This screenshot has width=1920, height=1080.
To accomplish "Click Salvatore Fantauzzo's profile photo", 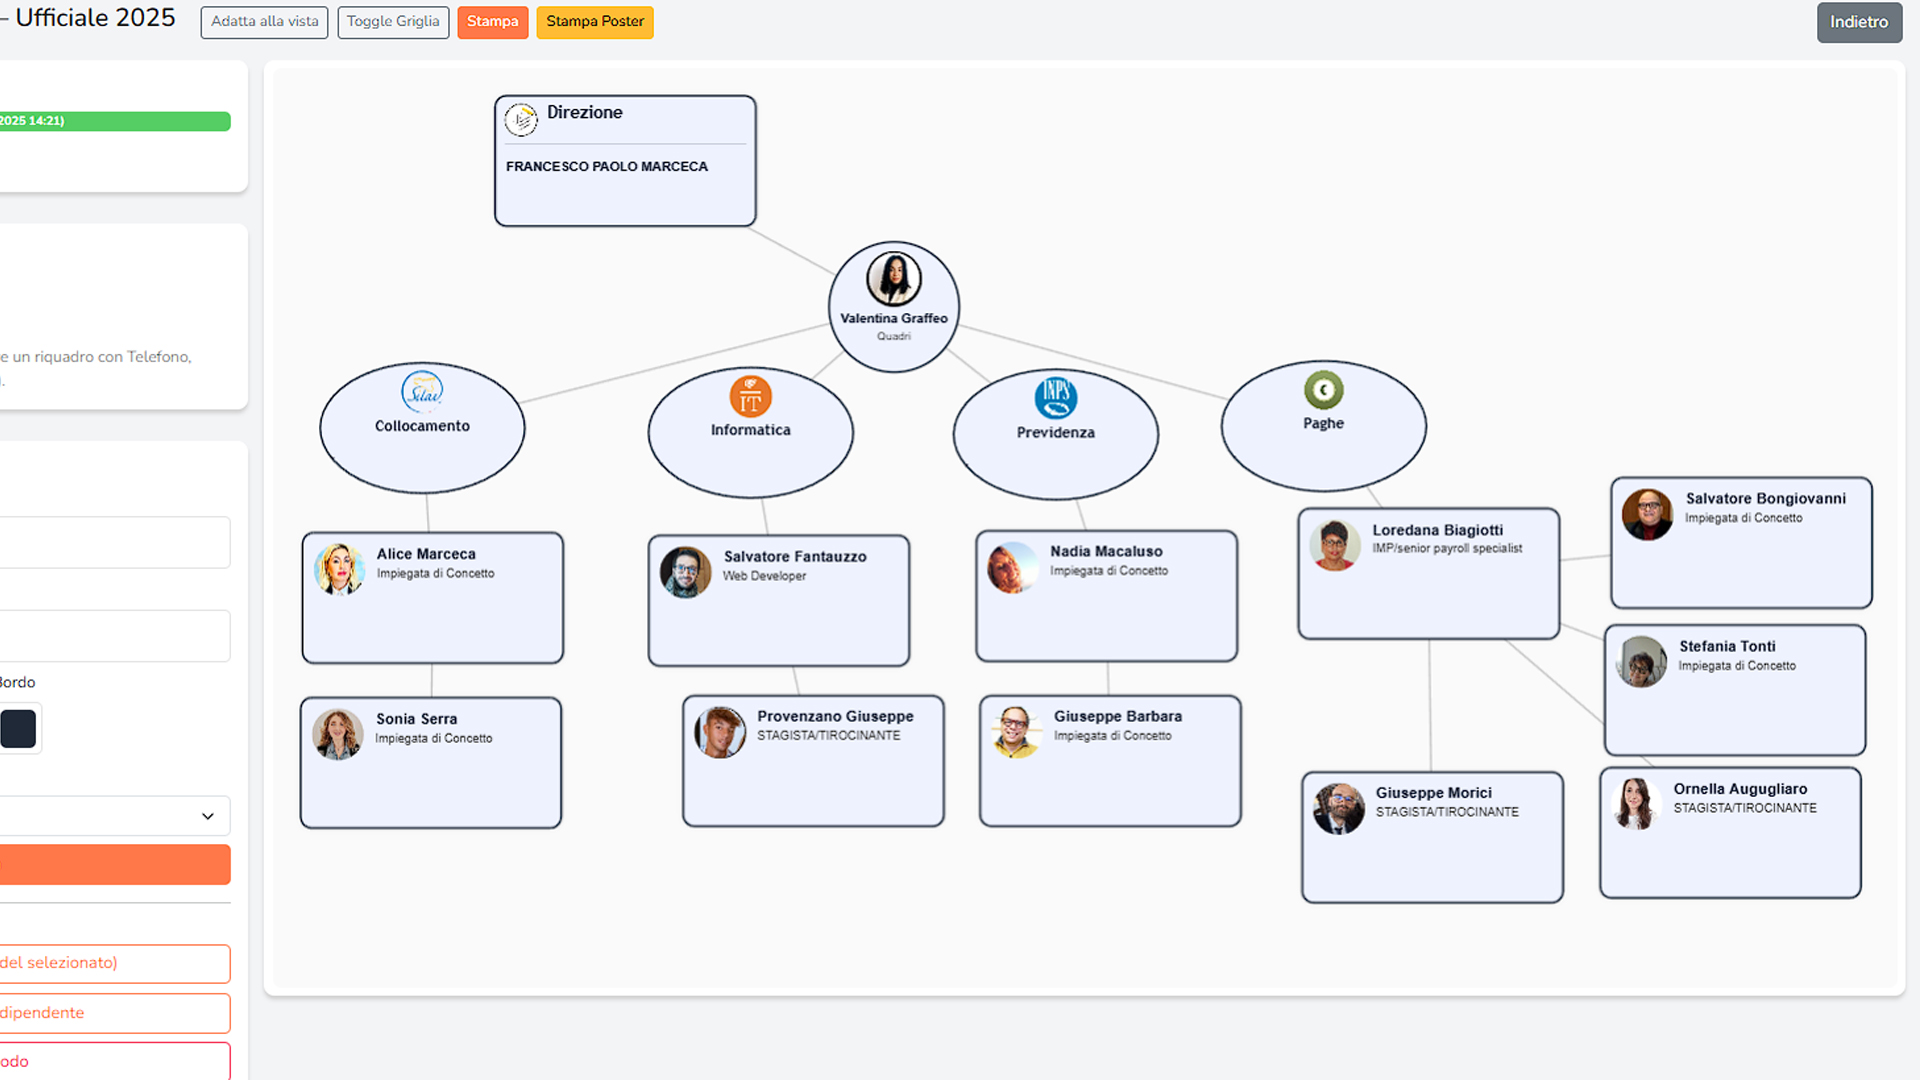I will click(685, 572).
